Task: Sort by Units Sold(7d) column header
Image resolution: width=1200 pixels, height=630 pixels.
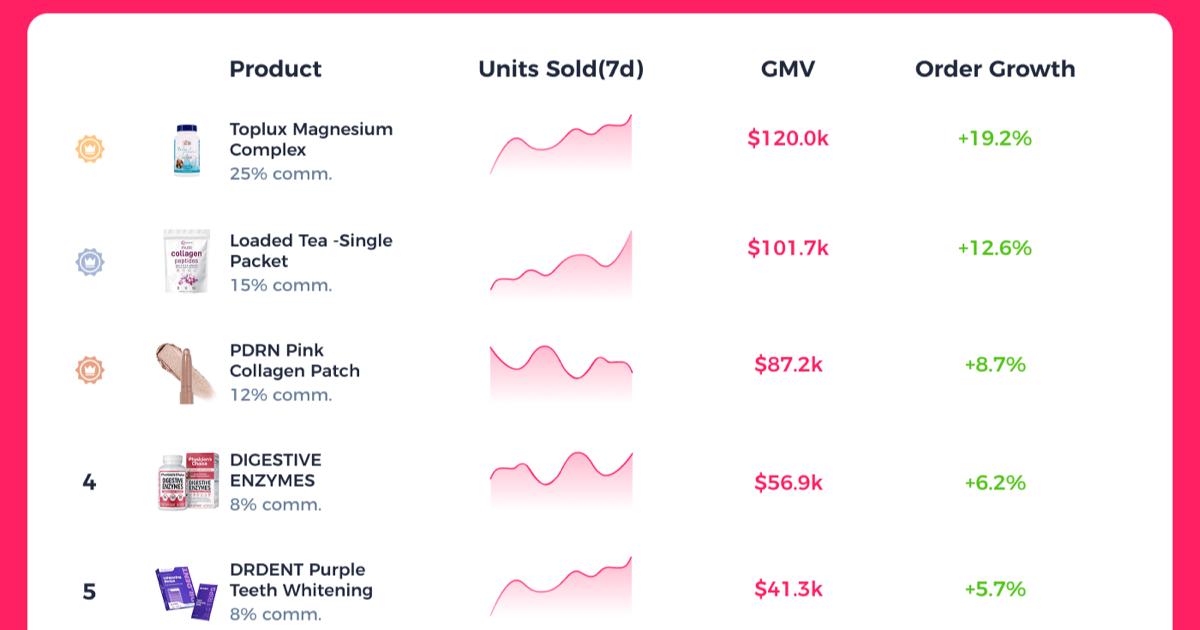Action: pyautogui.click(x=561, y=69)
